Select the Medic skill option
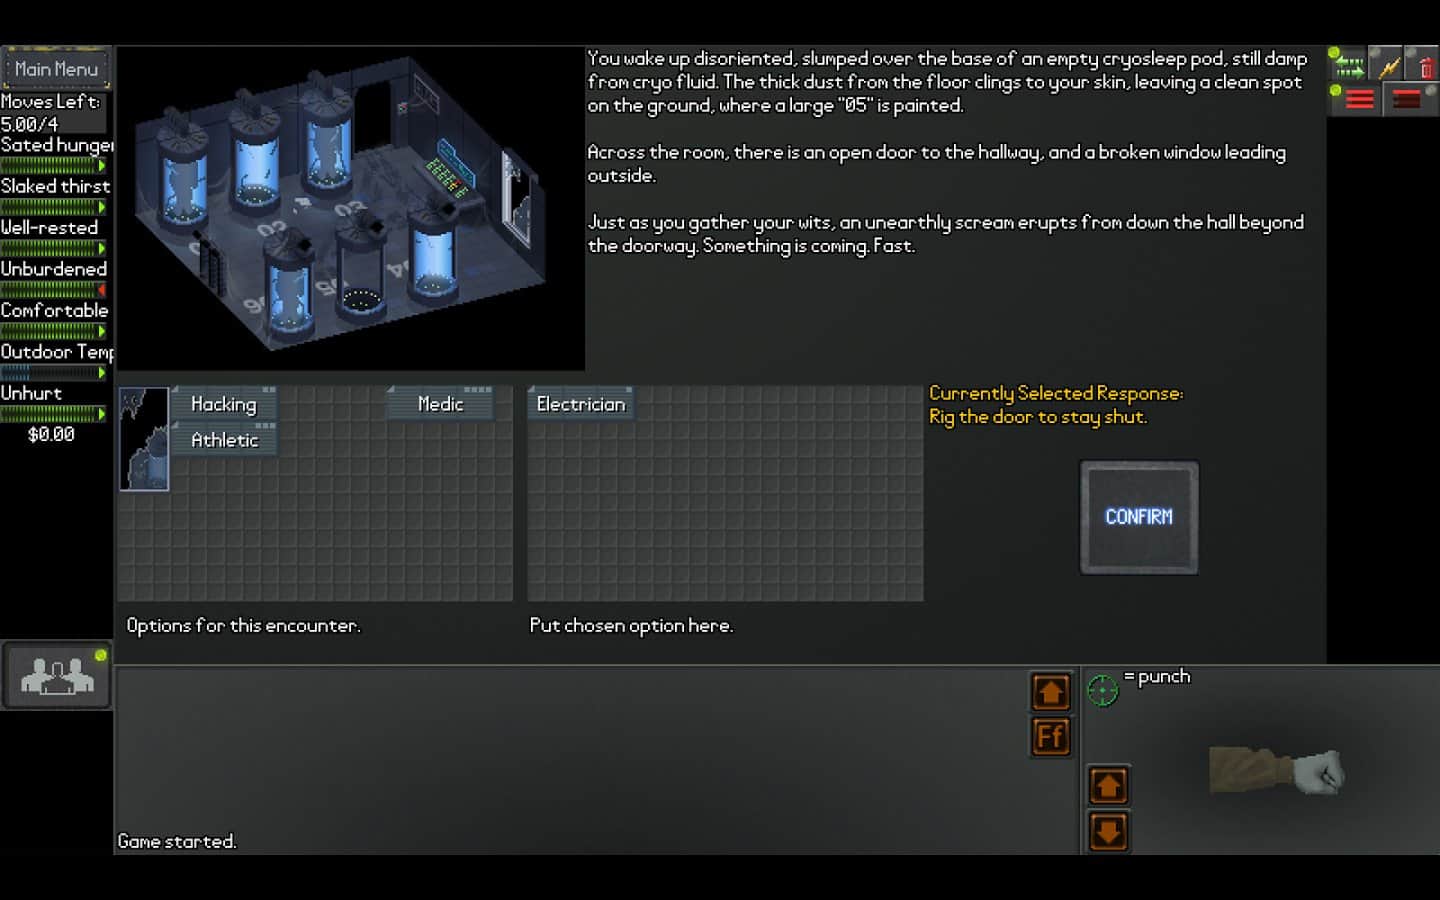The width and height of the screenshot is (1440, 900). 440,404
